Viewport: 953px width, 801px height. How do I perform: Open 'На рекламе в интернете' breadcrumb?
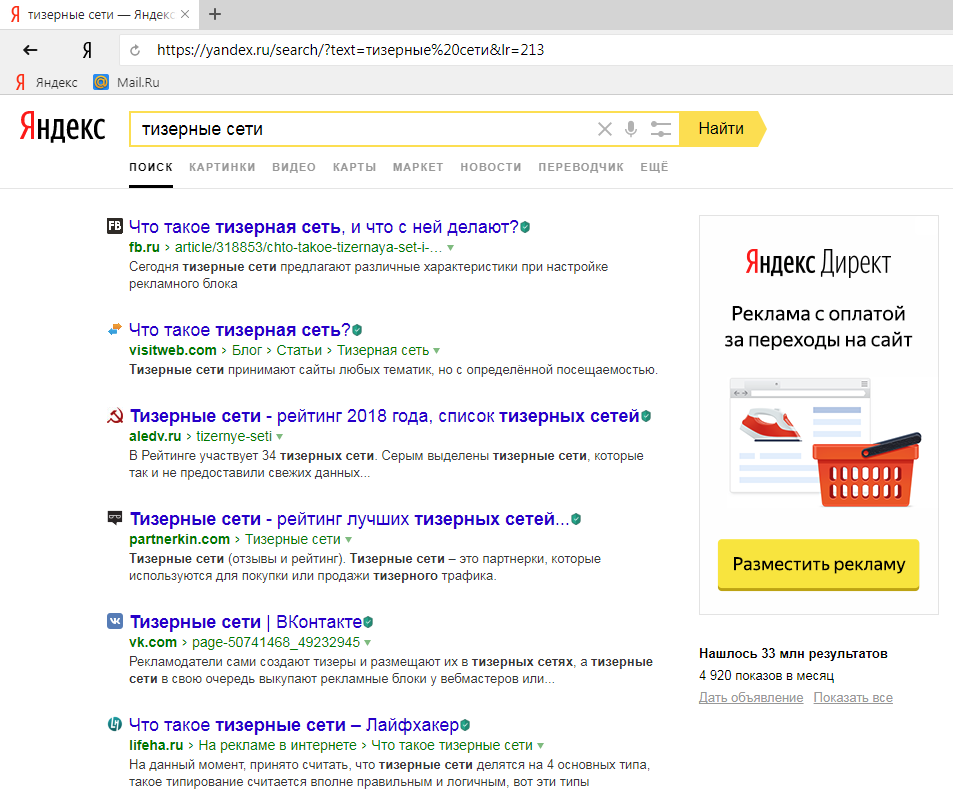tap(278, 745)
